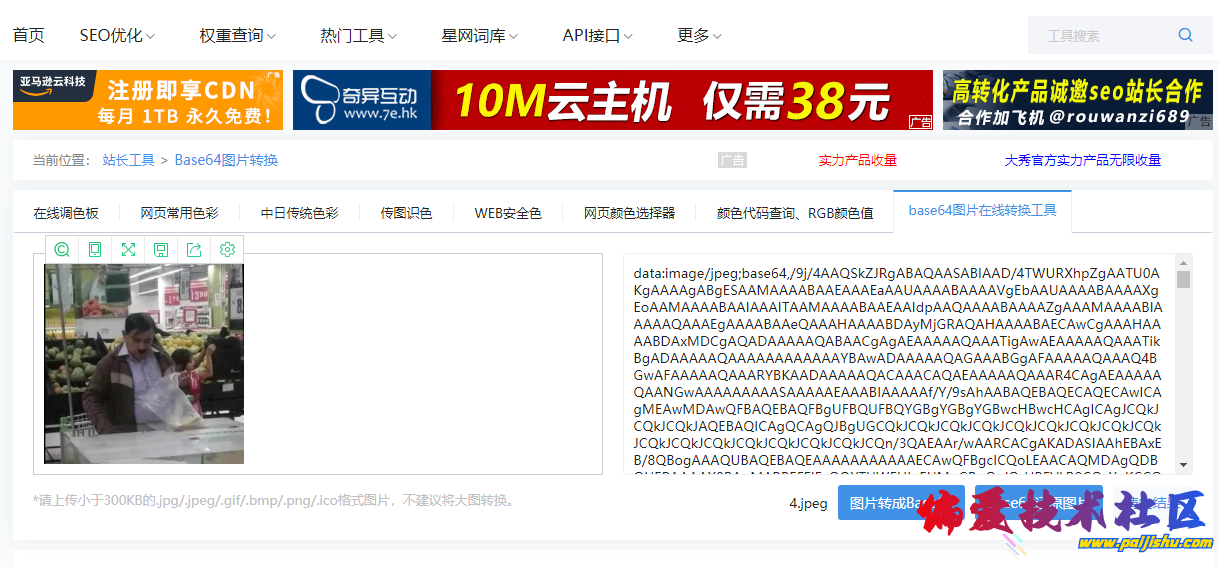Open the 站长工具 breadcrumb link

(x=128, y=160)
